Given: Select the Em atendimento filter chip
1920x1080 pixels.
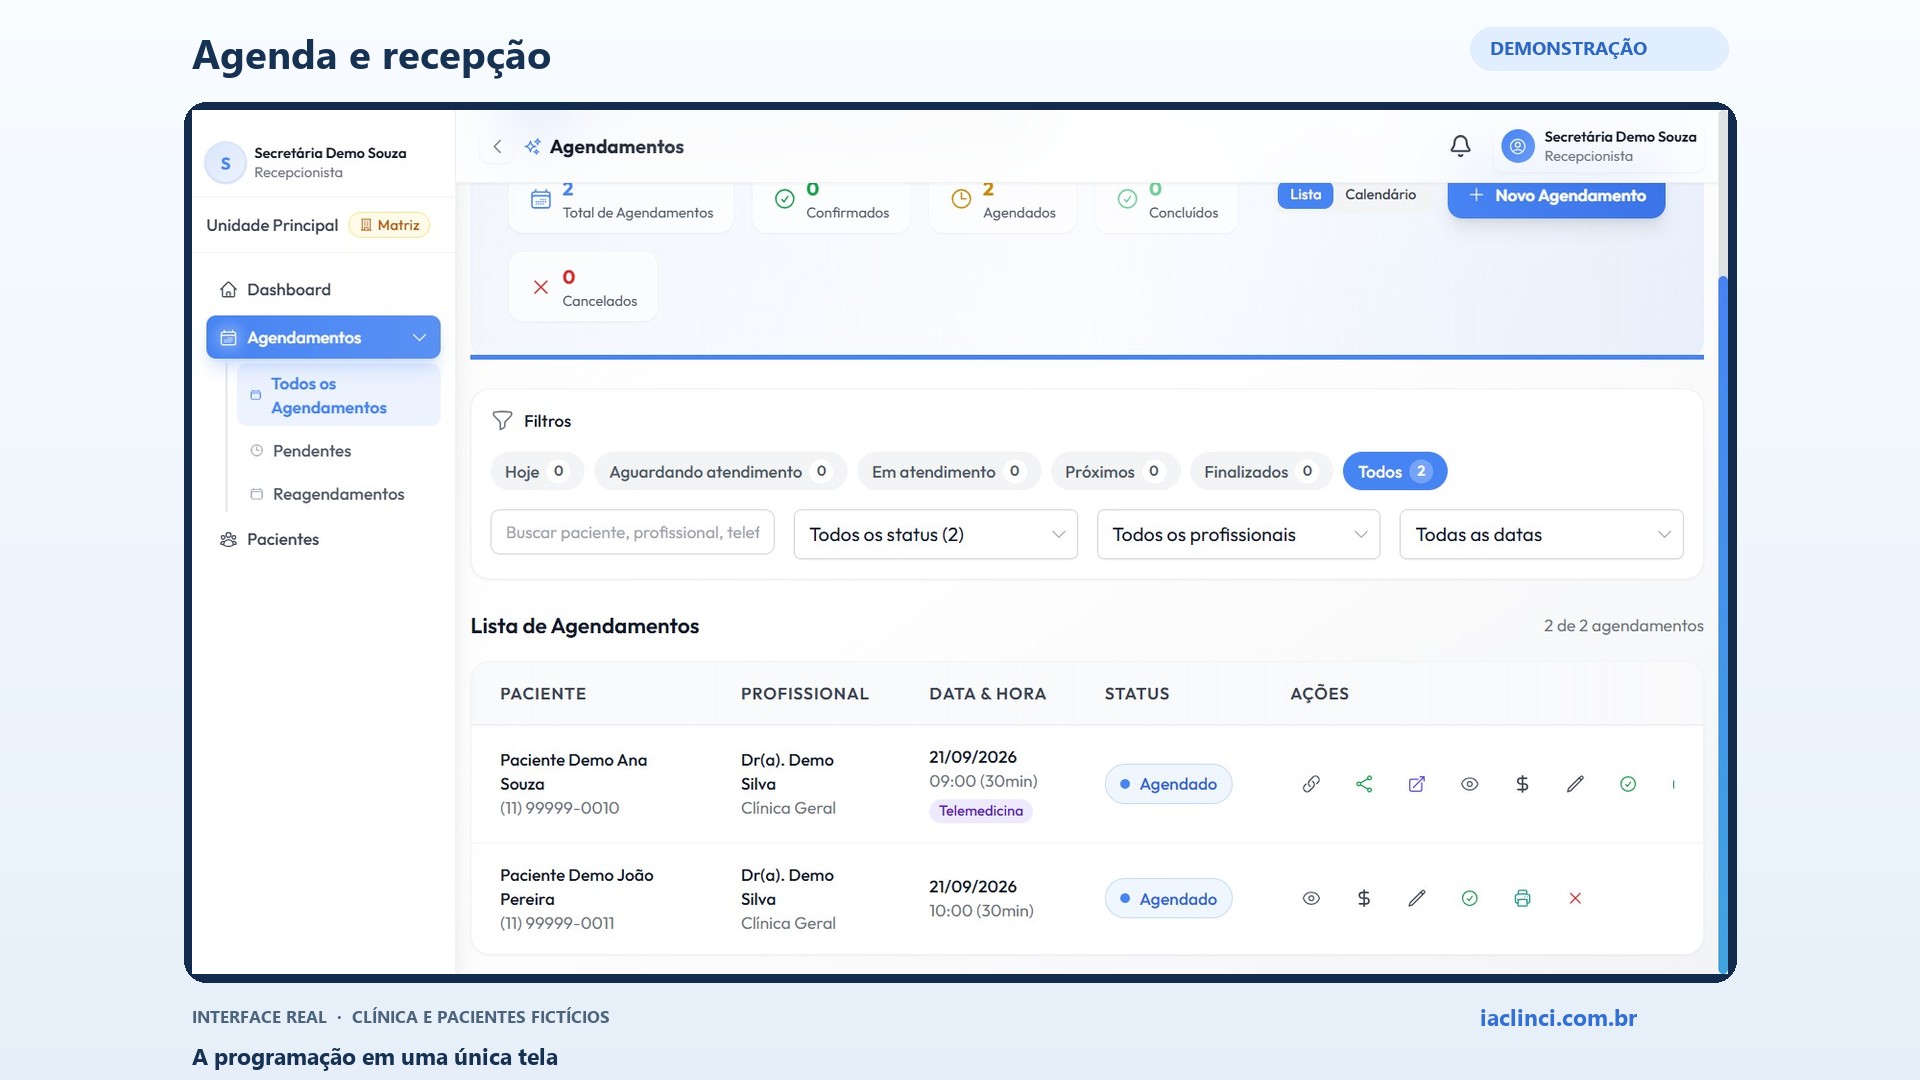Looking at the screenshot, I should pyautogui.click(x=948, y=471).
